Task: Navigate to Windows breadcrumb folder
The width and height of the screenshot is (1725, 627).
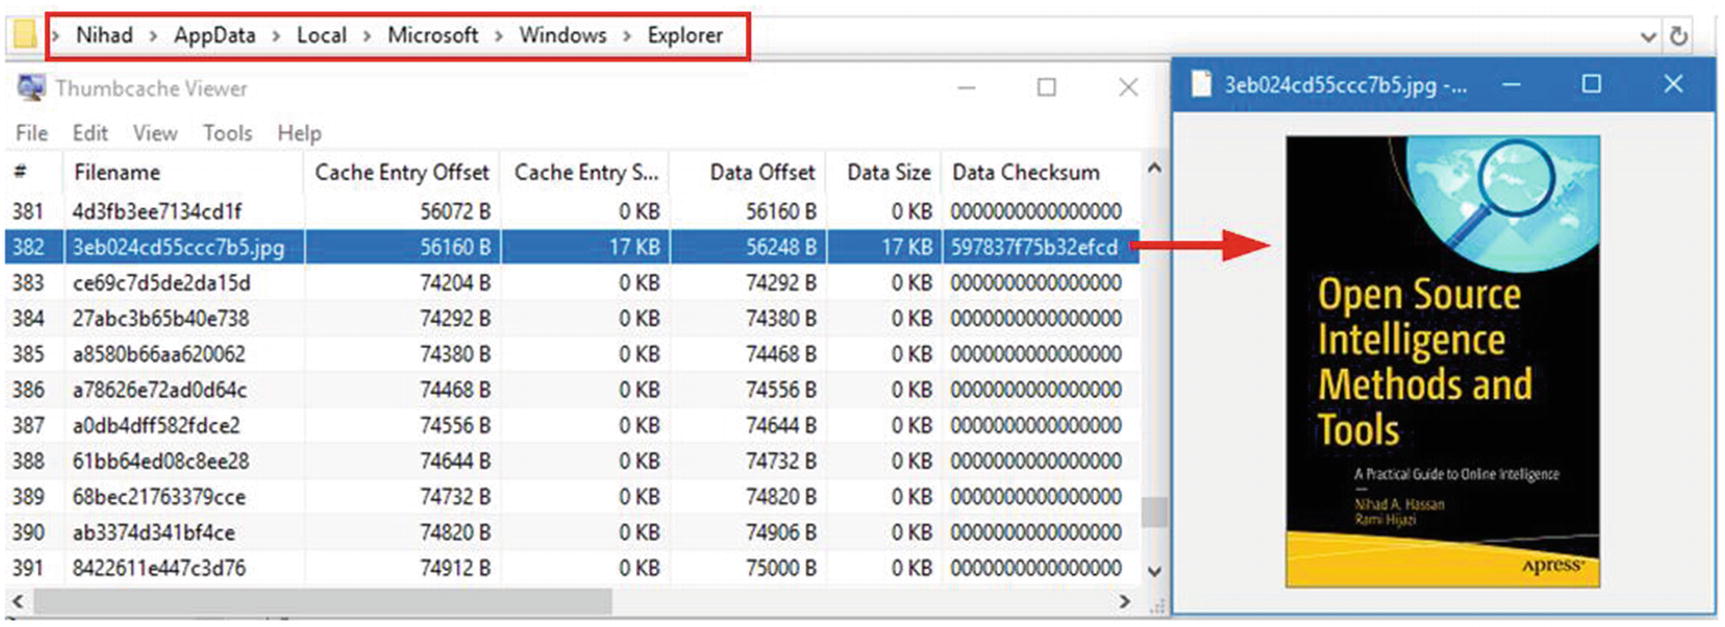Action: (x=563, y=35)
